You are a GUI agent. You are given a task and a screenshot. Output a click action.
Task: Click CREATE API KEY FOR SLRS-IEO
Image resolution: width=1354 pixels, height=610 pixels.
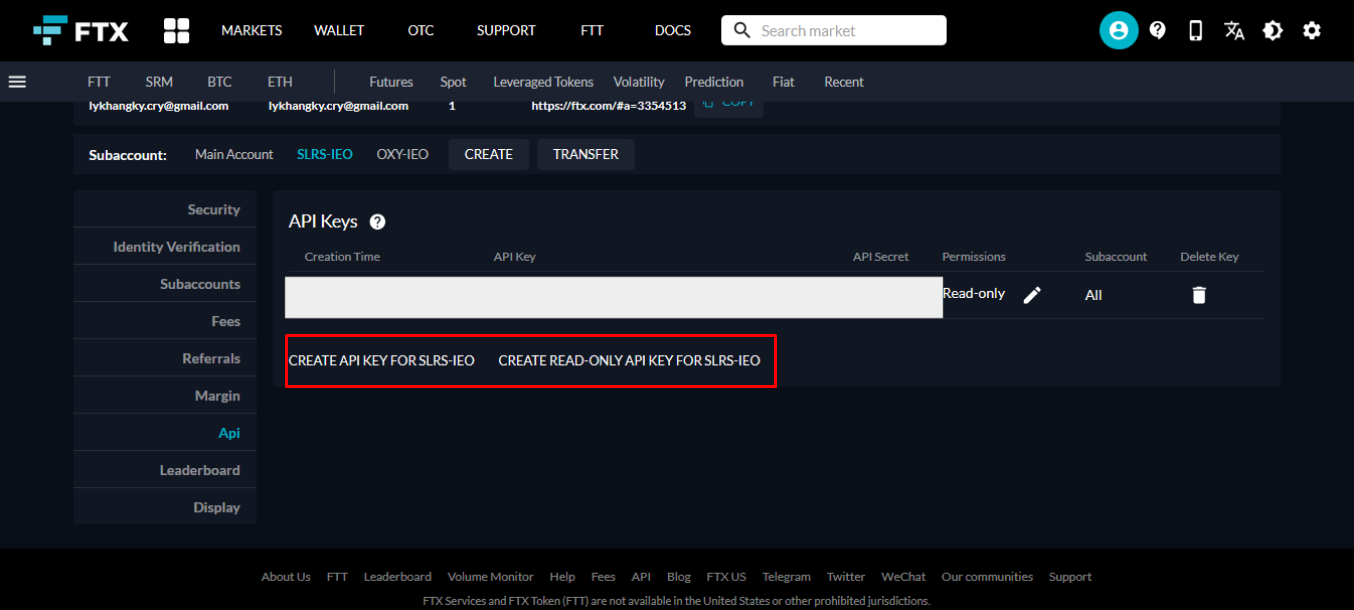coord(381,360)
